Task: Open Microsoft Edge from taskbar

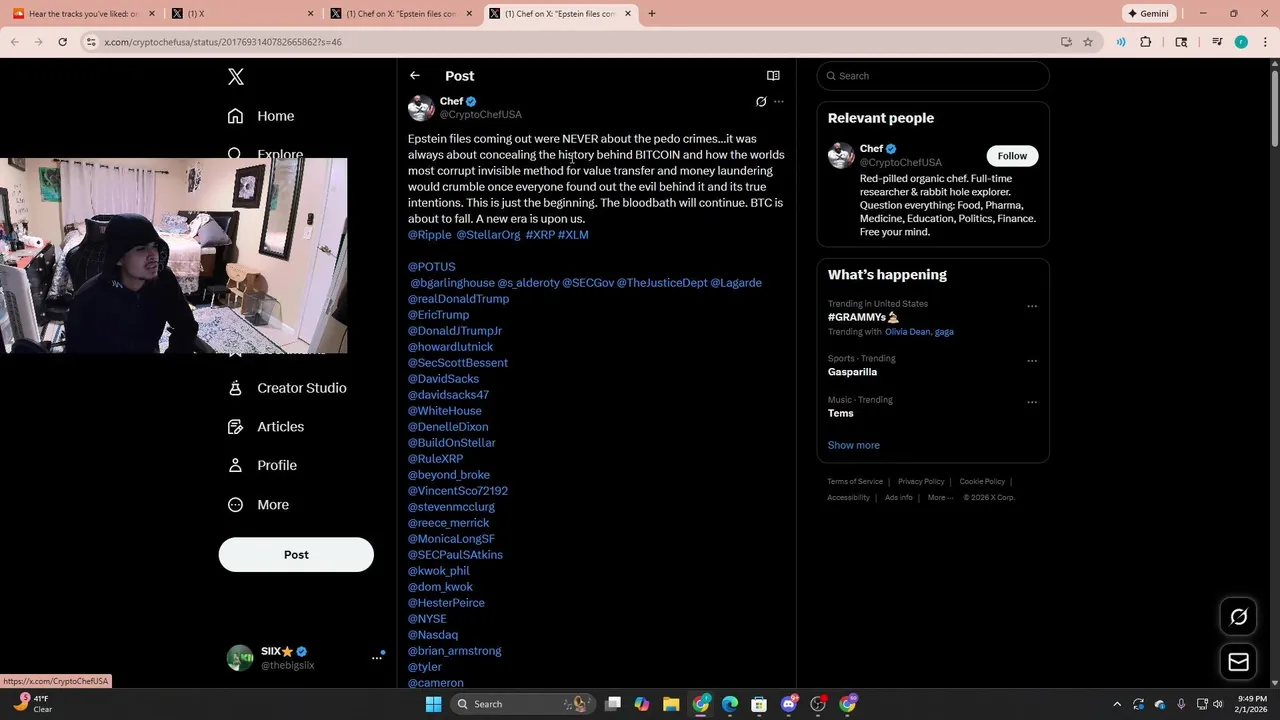Action: pos(730,704)
